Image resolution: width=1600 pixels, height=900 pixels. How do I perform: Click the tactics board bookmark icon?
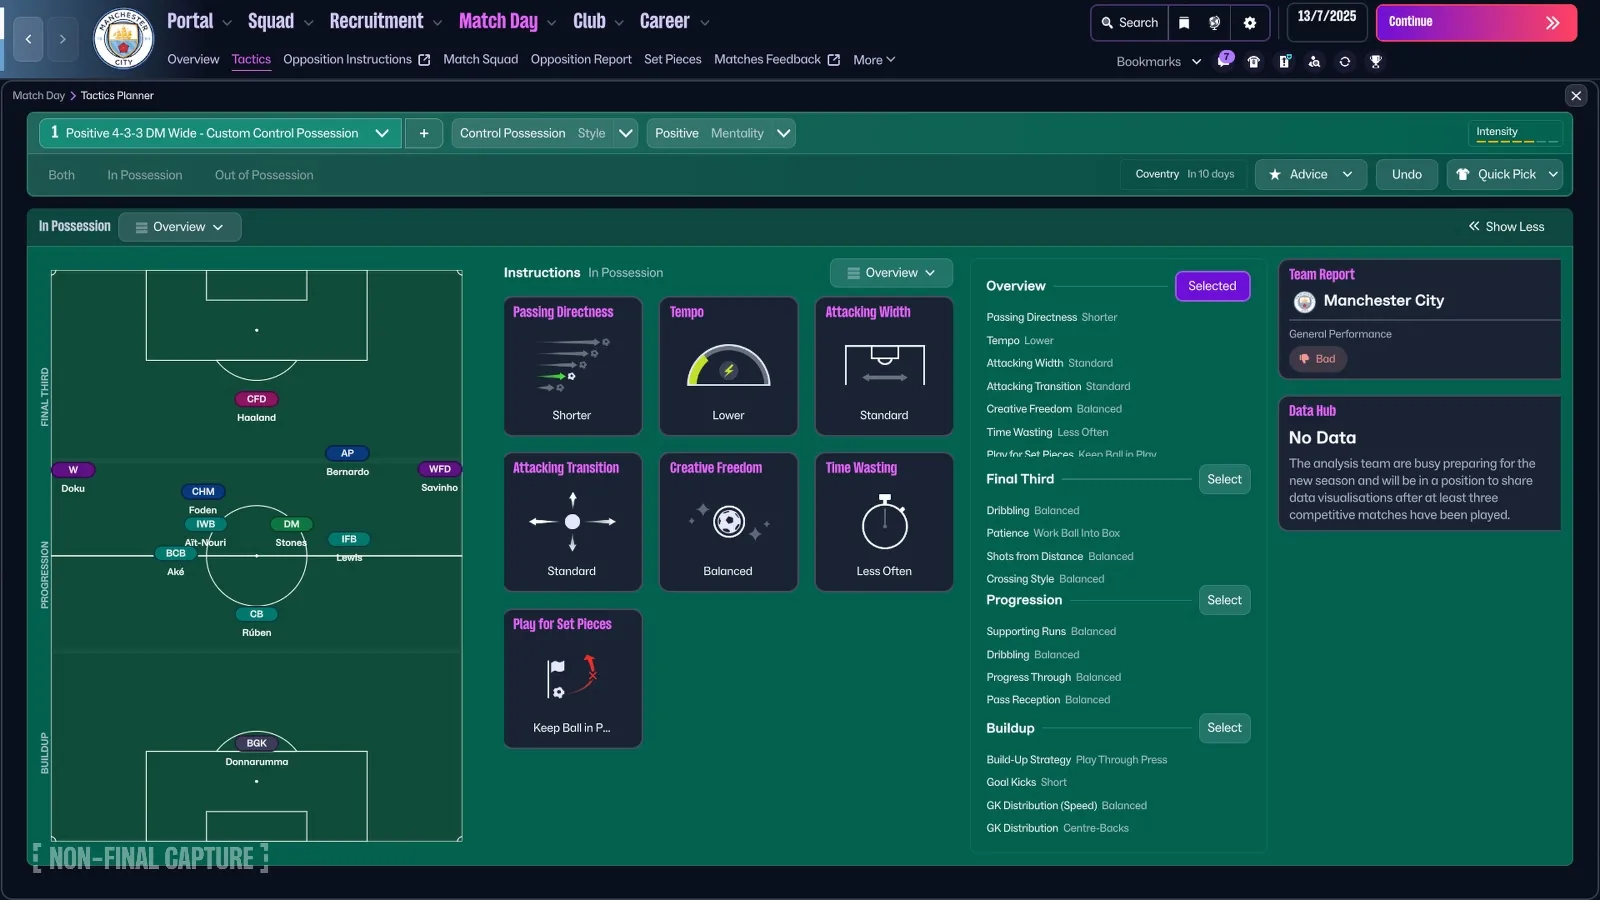(x=1285, y=62)
